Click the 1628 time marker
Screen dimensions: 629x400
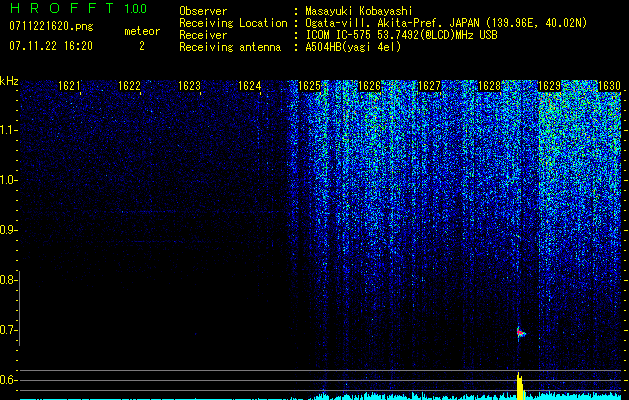(x=489, y=86)
